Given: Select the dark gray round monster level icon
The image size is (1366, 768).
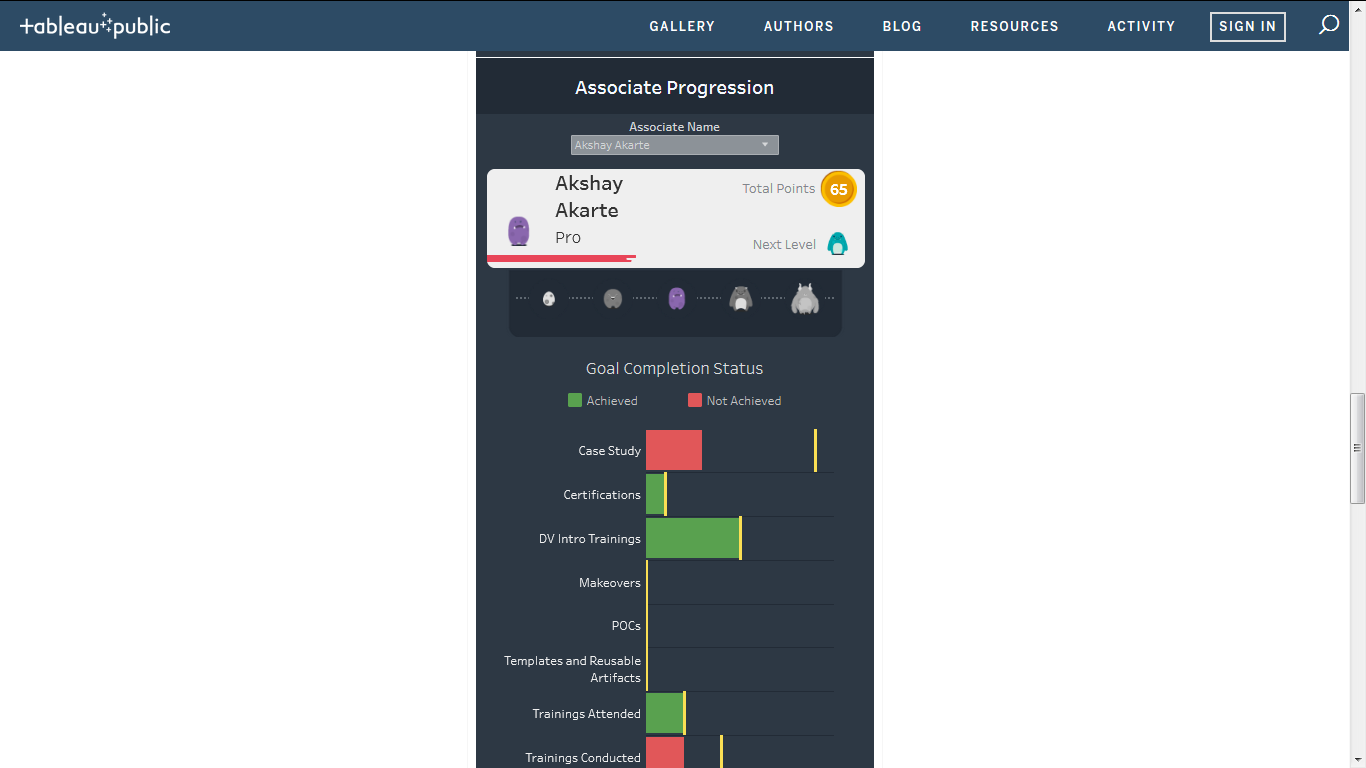Looking at the screenshot, I should click(613, 298).
